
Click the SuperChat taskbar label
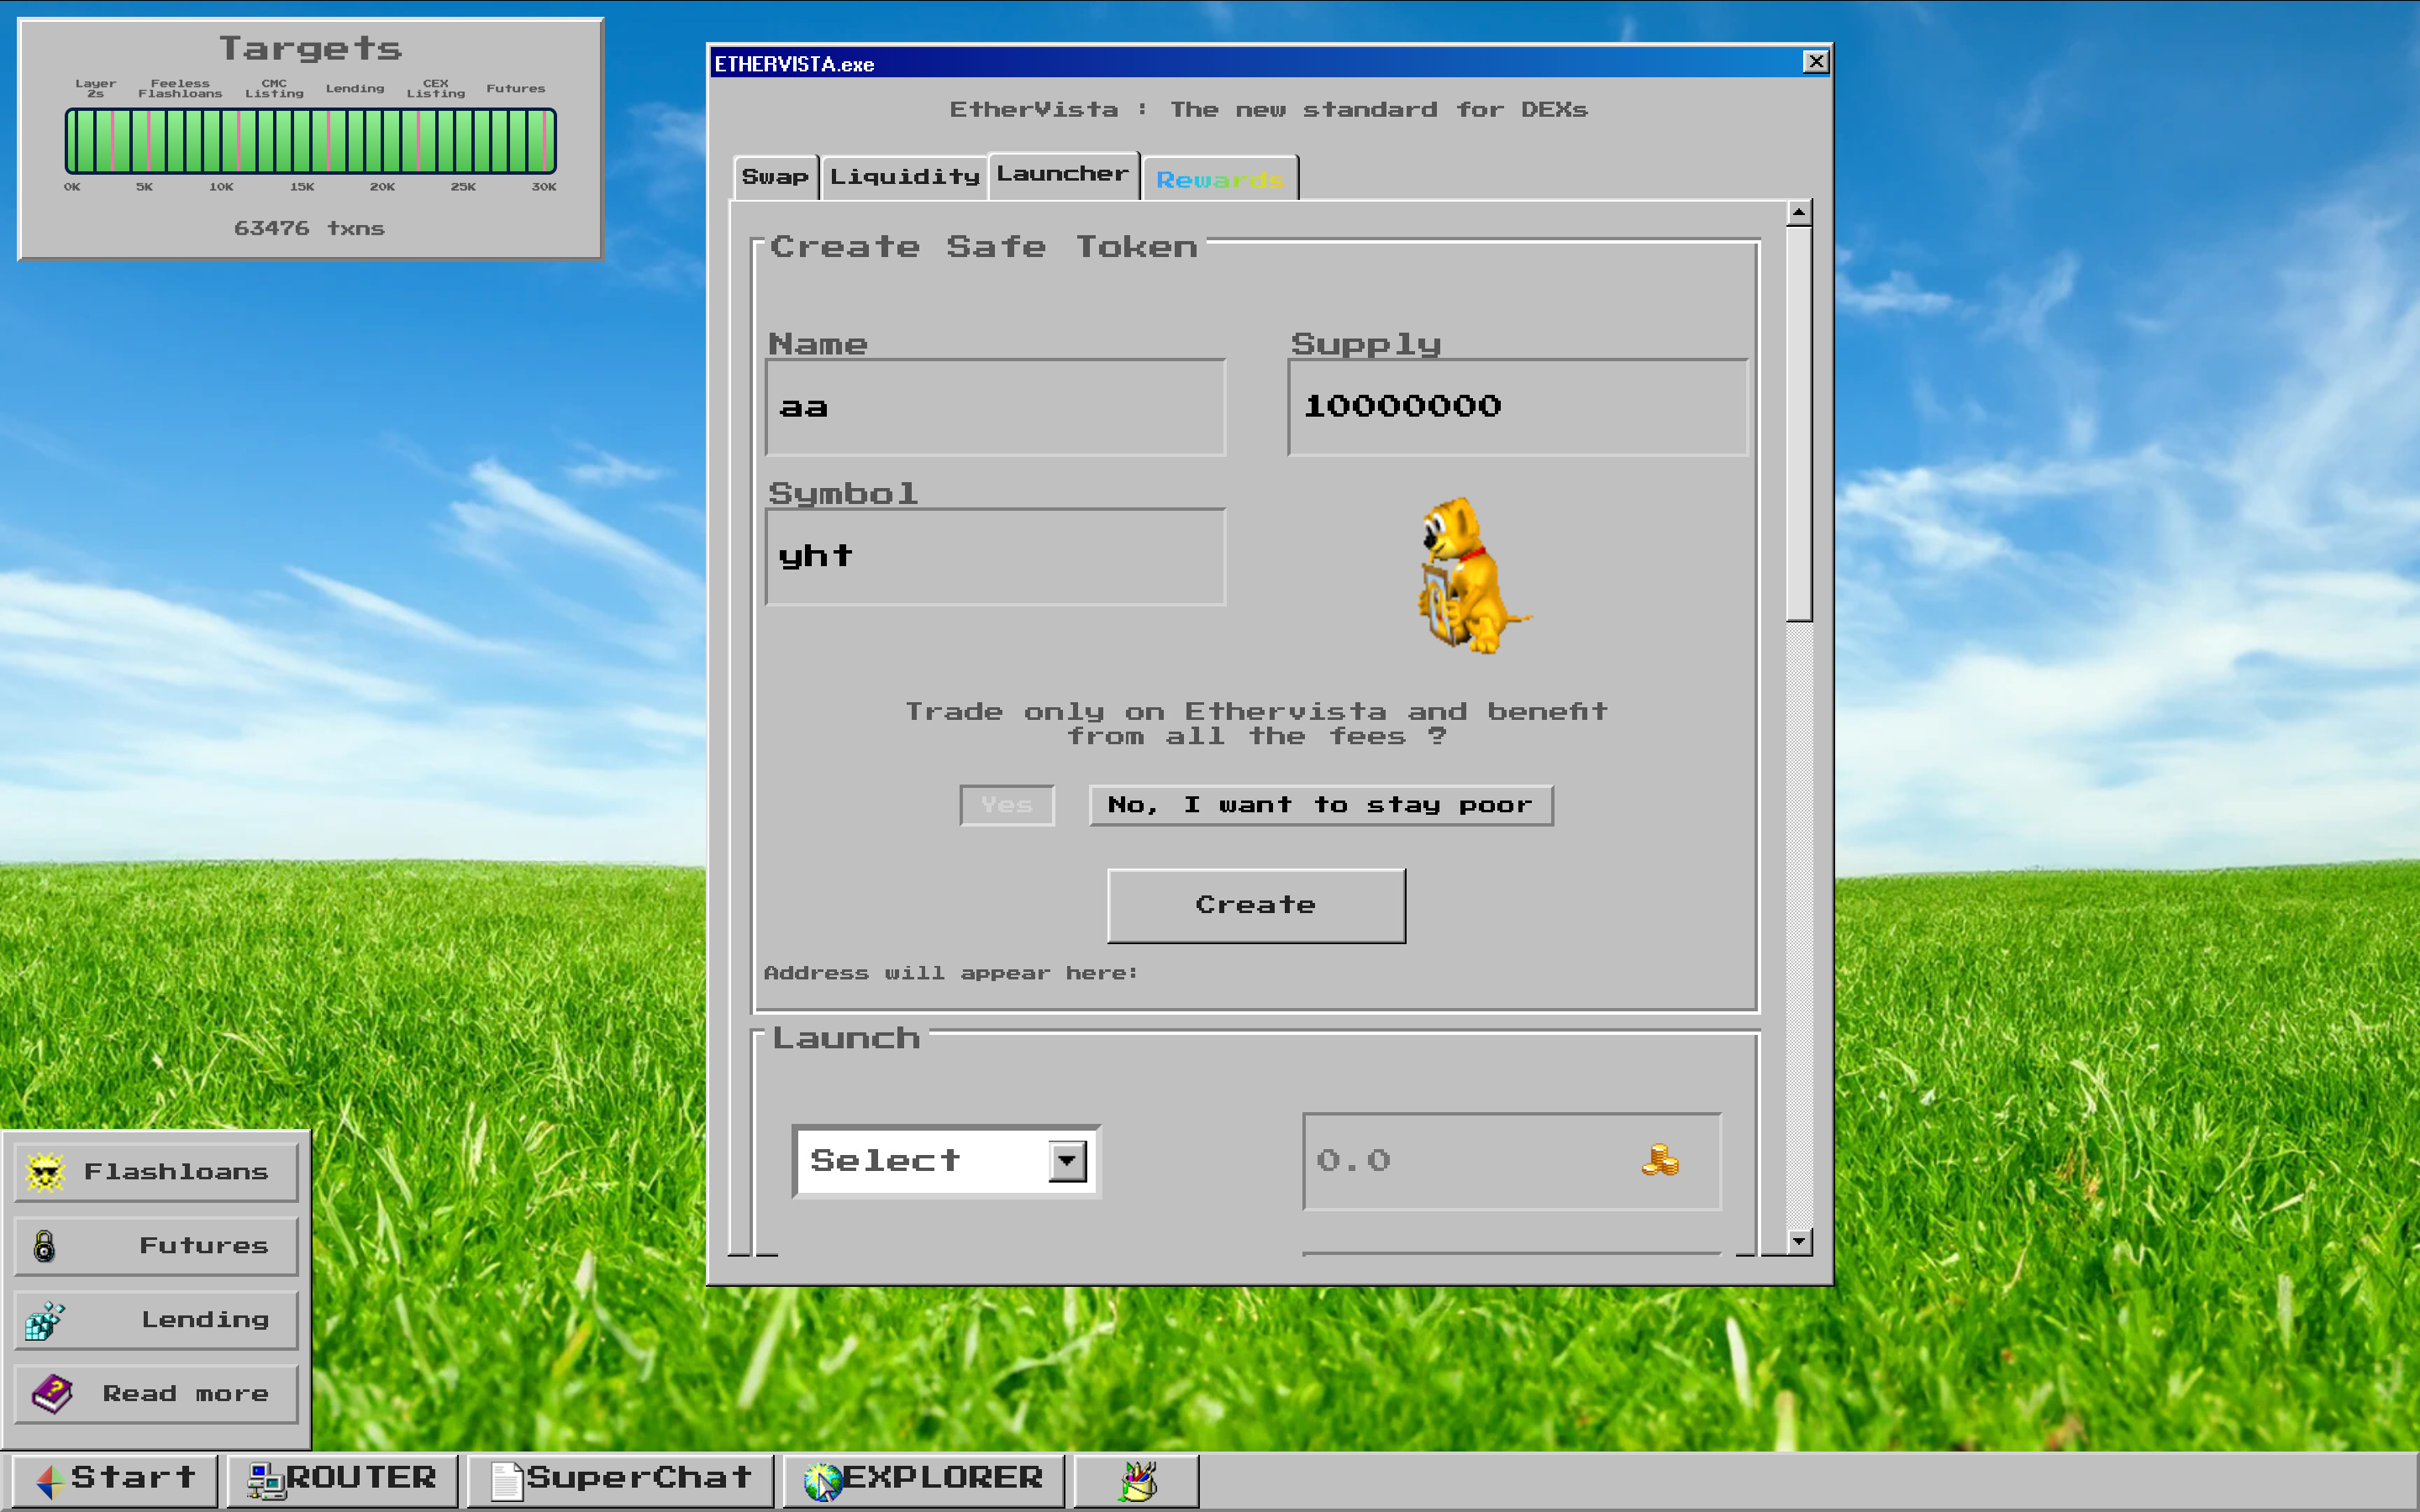pyautogui.click(x=640, y=1477)
